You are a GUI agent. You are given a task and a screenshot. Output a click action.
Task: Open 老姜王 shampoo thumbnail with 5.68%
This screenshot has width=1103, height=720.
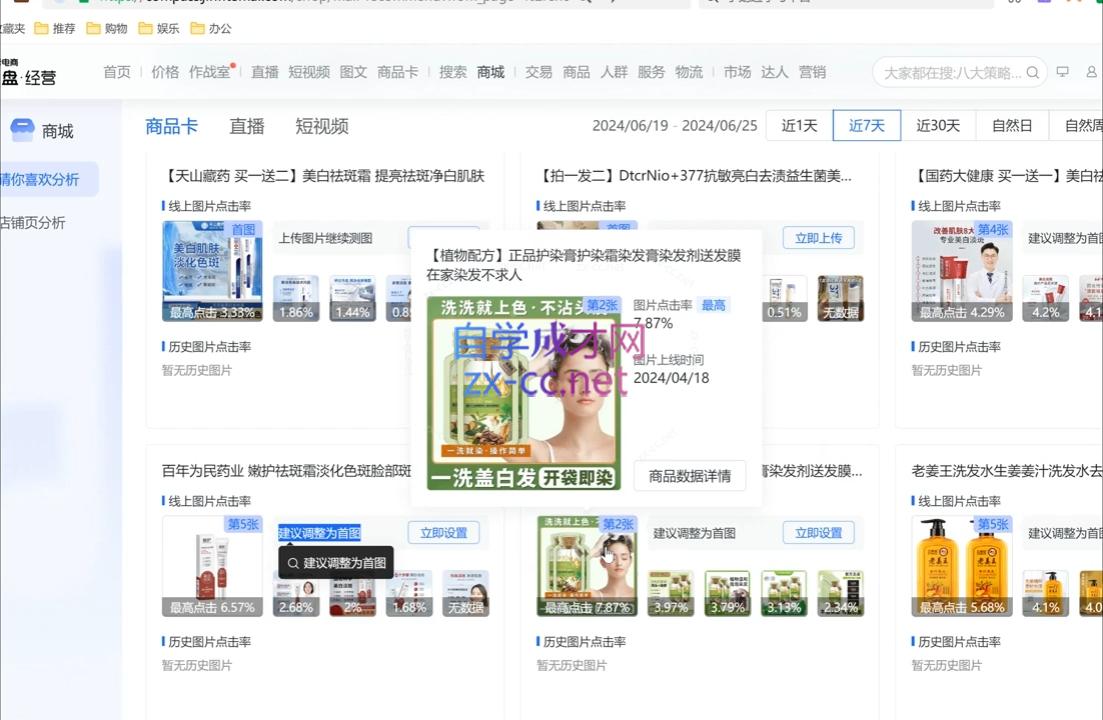[962, 566]
